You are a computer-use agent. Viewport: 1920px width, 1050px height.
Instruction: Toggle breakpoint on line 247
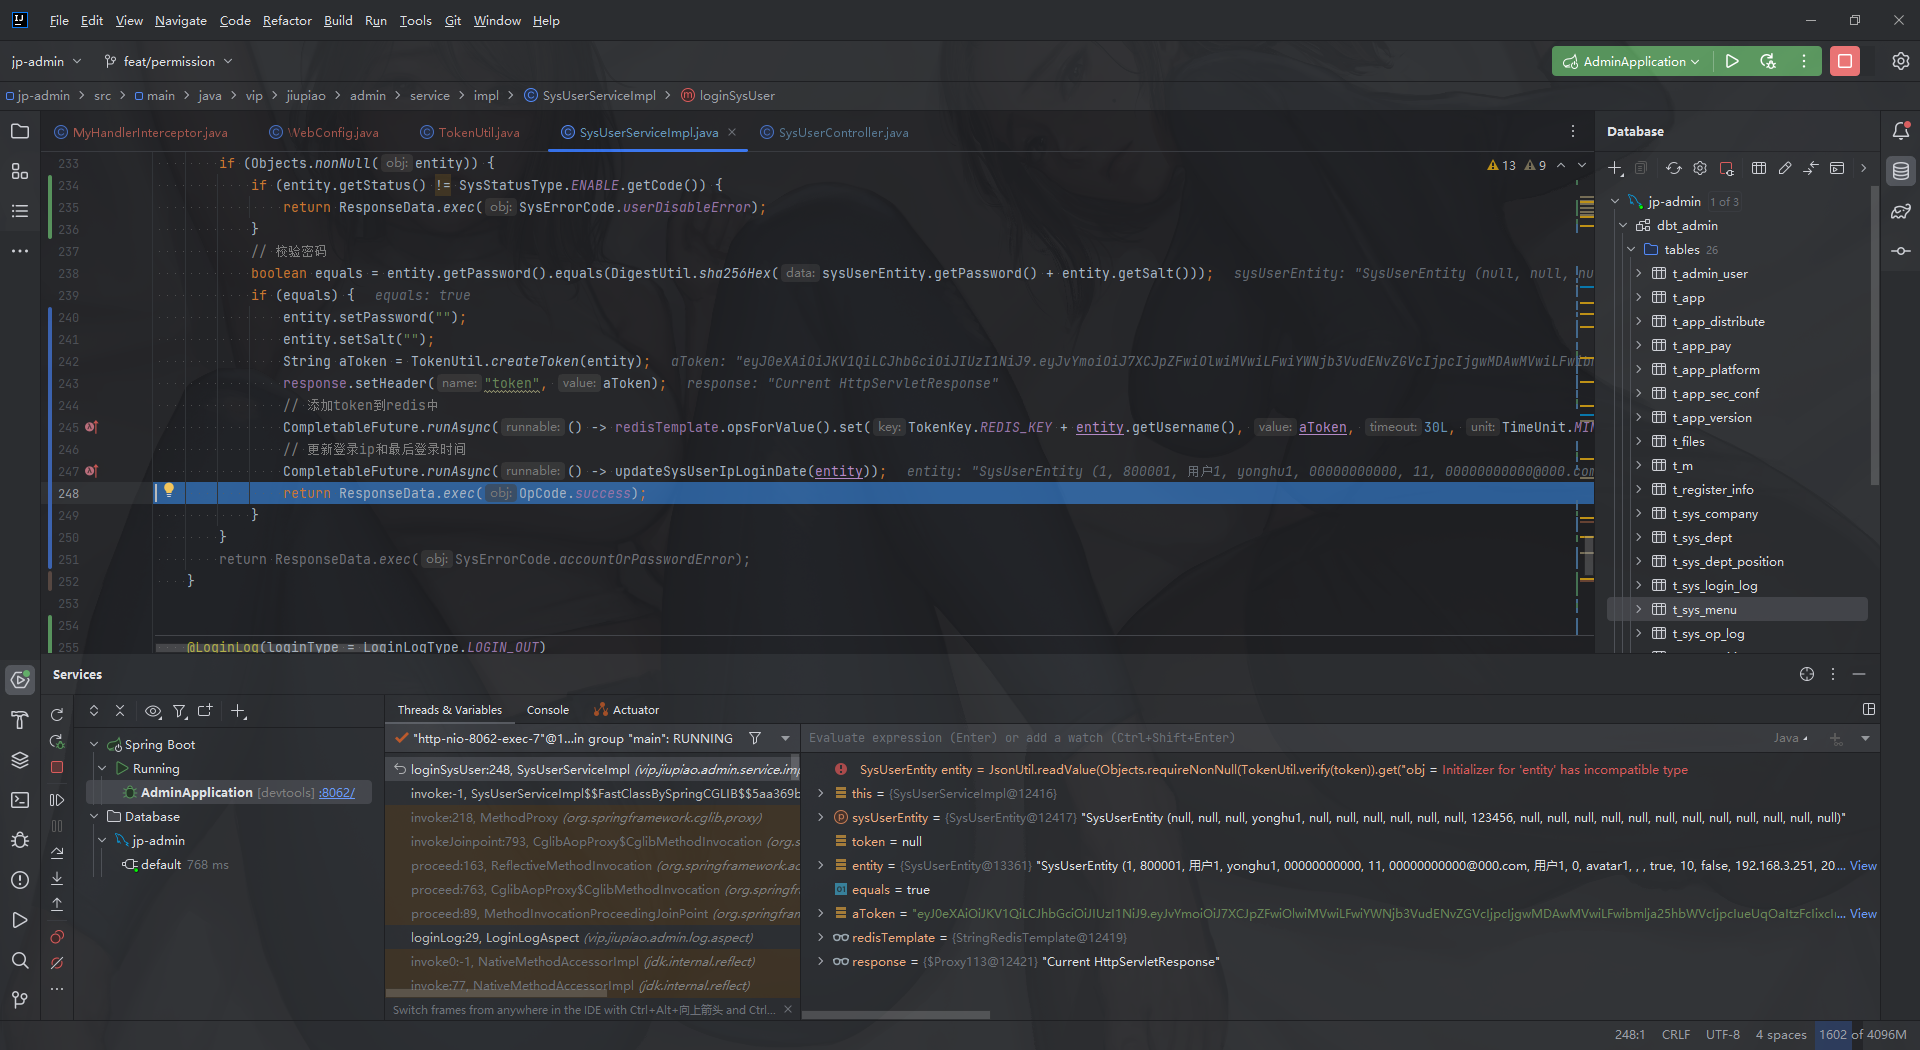click(91, 471)
